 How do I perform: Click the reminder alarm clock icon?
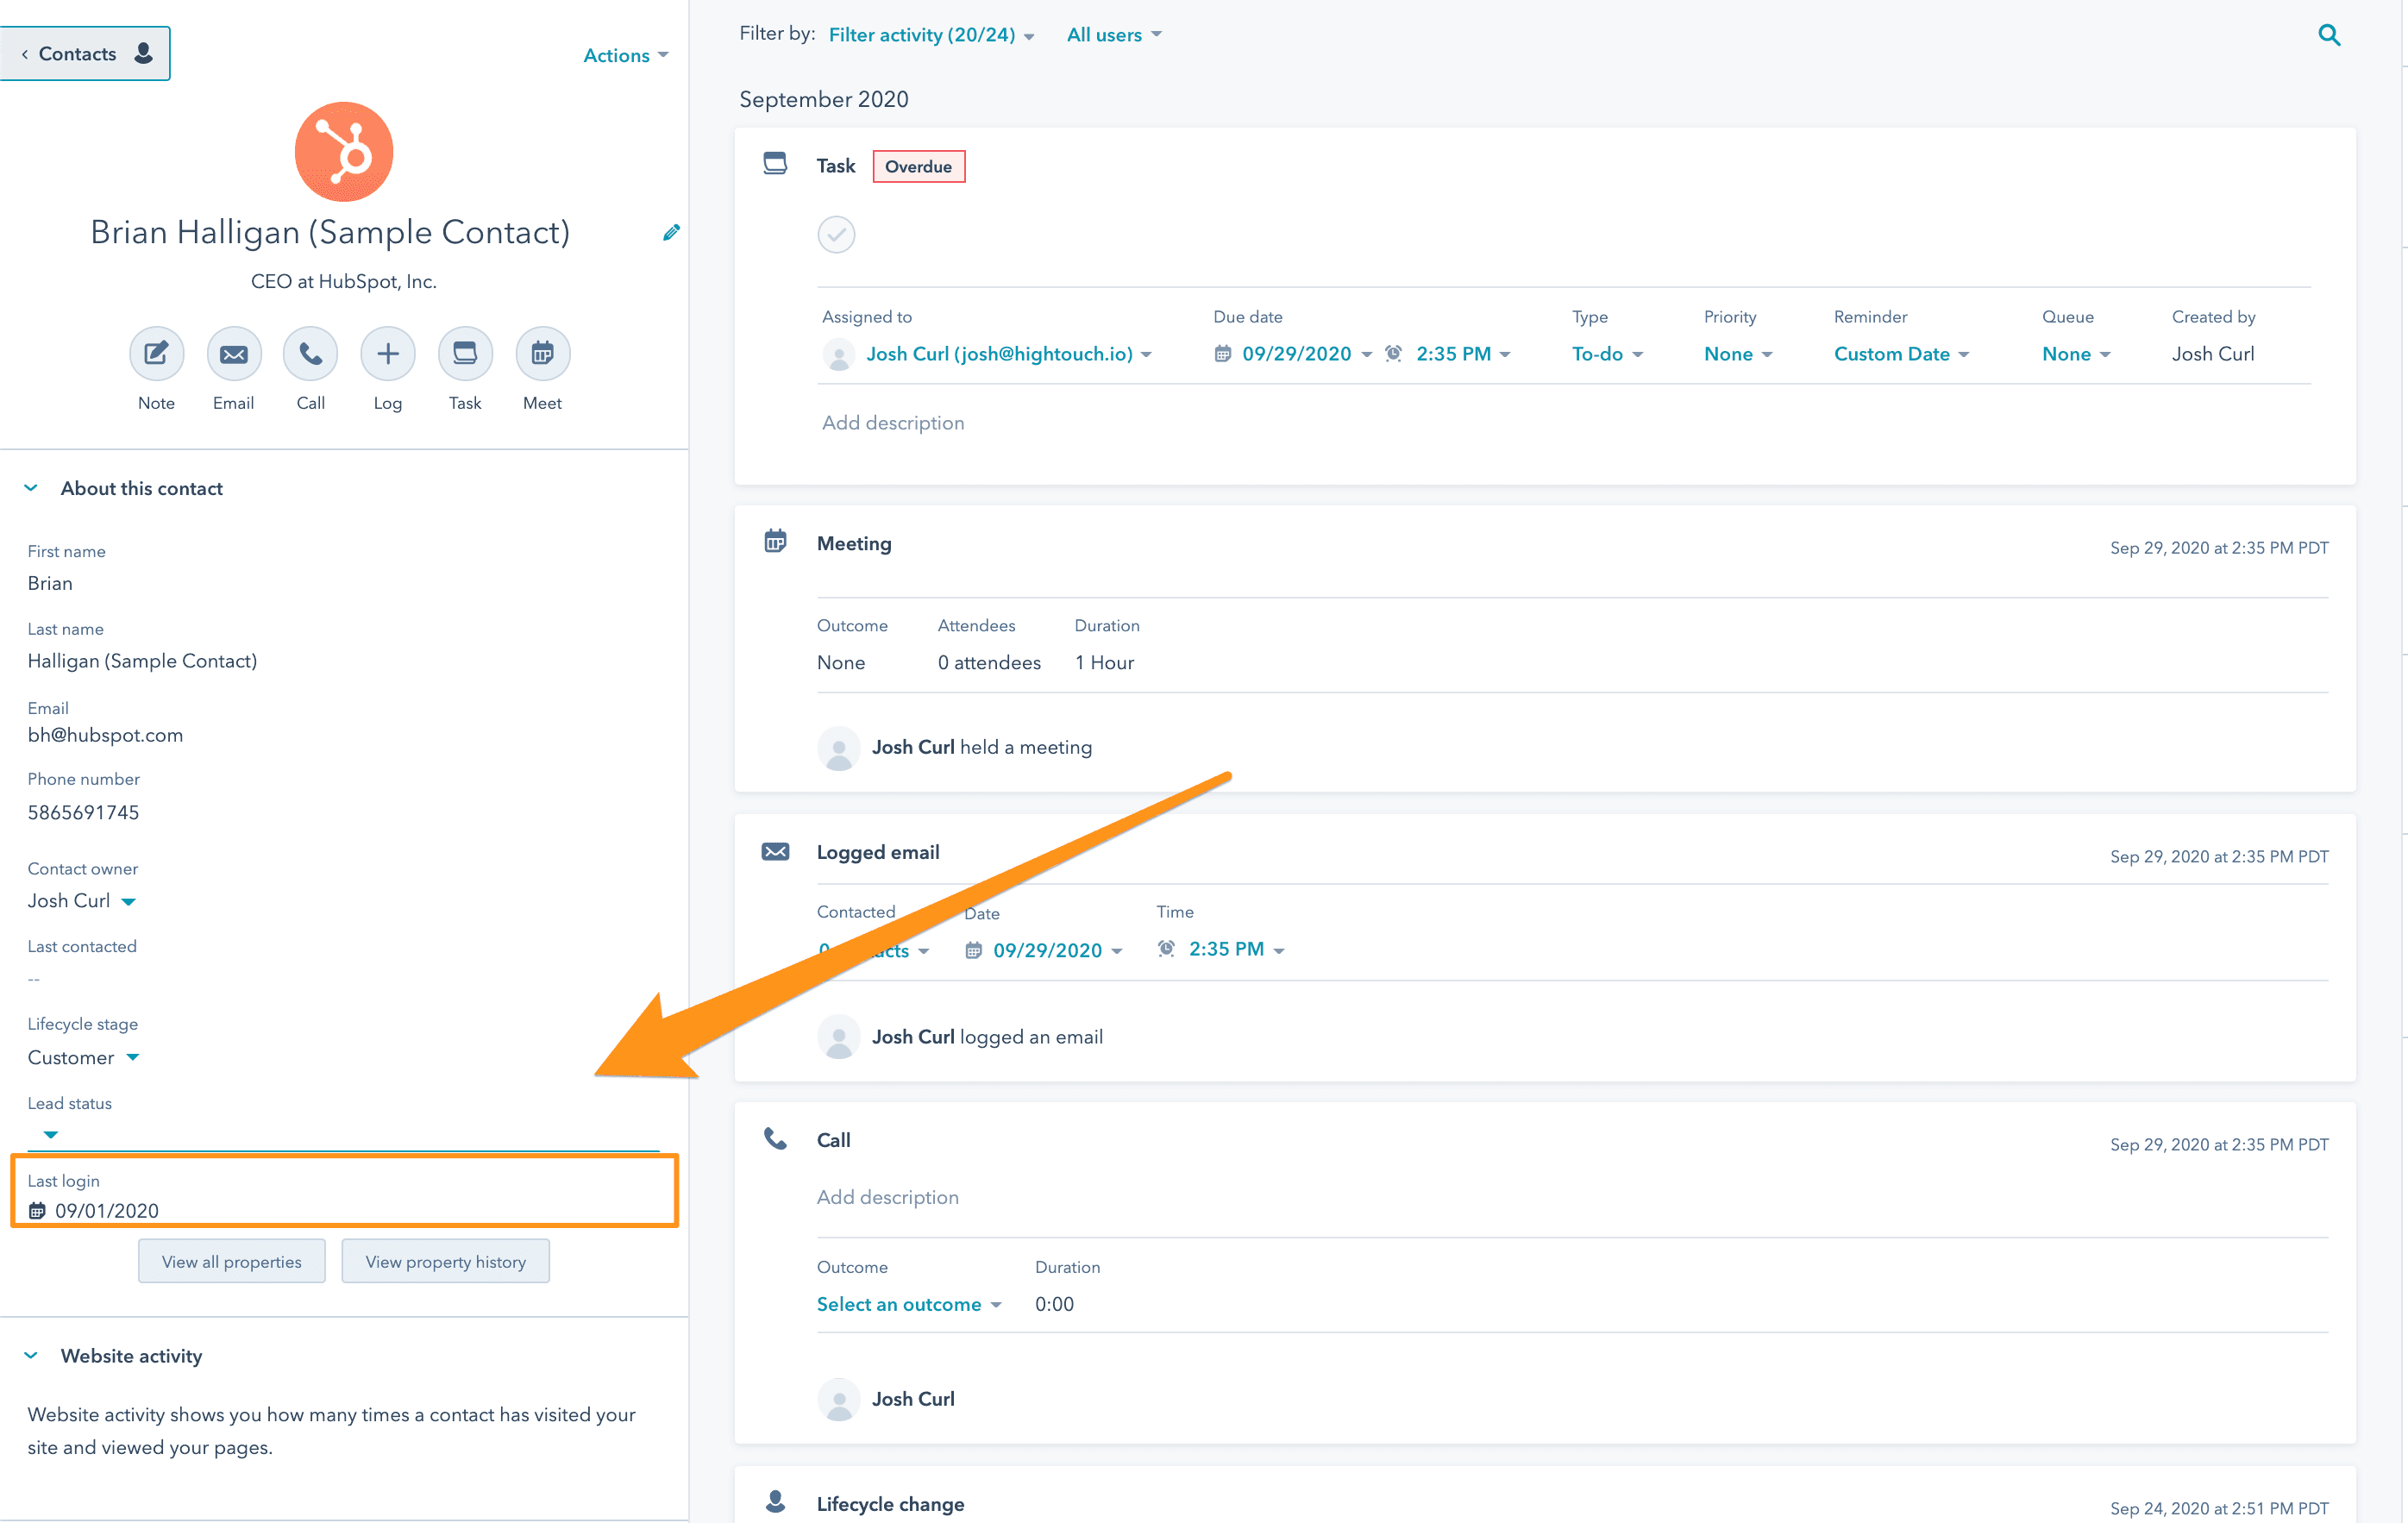(1392, 353)
